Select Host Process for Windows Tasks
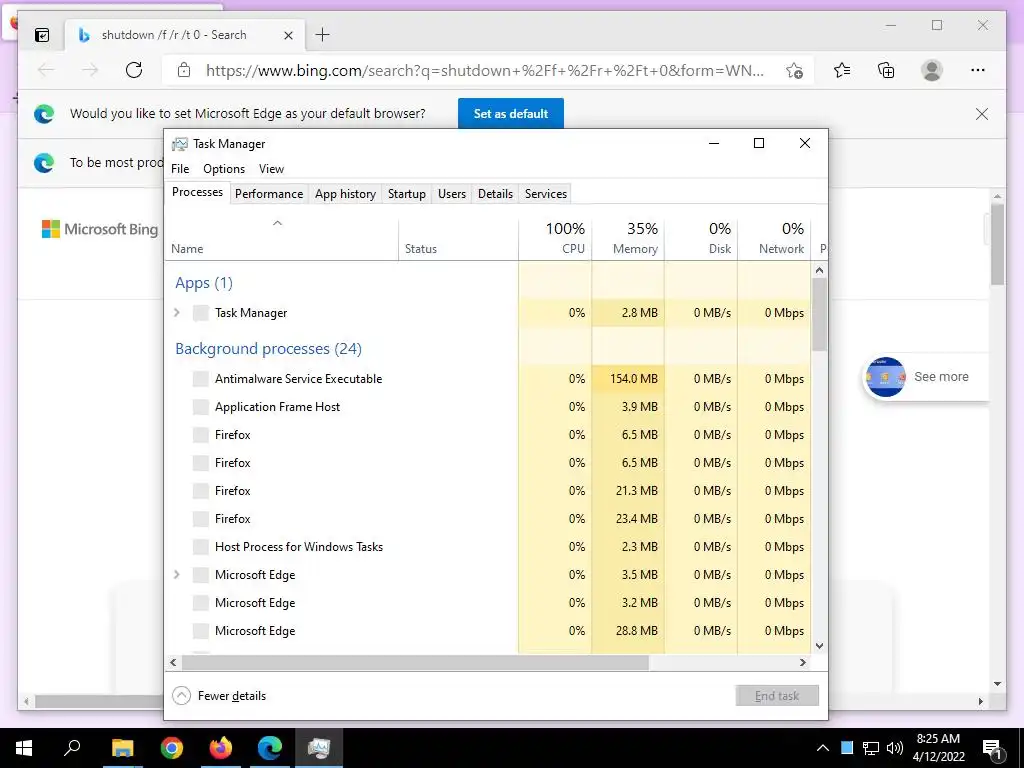 pos(488,547)
